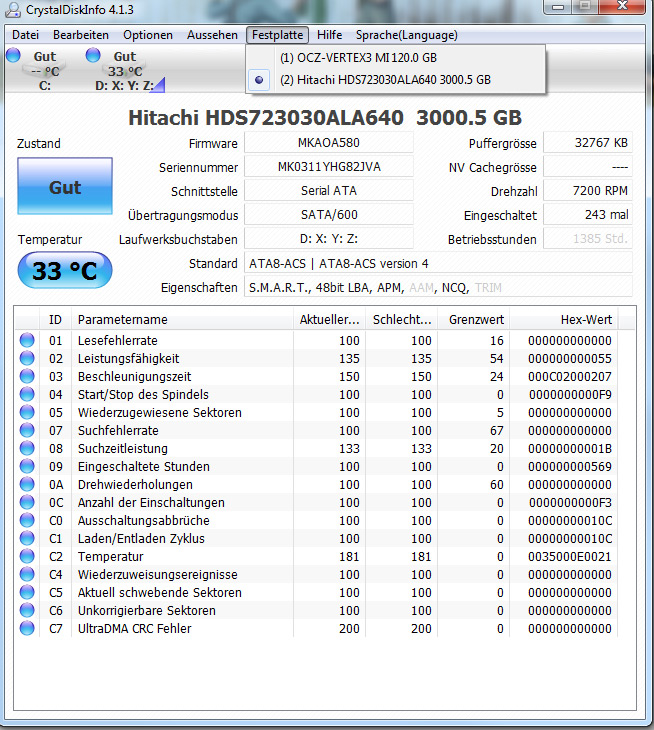654x730 pixels.
Task: Close the Festplatte menu
Action: 277,35
